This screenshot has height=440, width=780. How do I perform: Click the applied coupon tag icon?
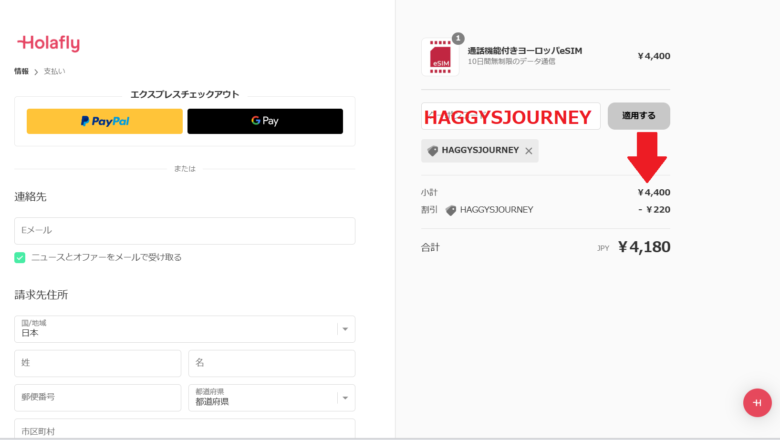point(433,151)
